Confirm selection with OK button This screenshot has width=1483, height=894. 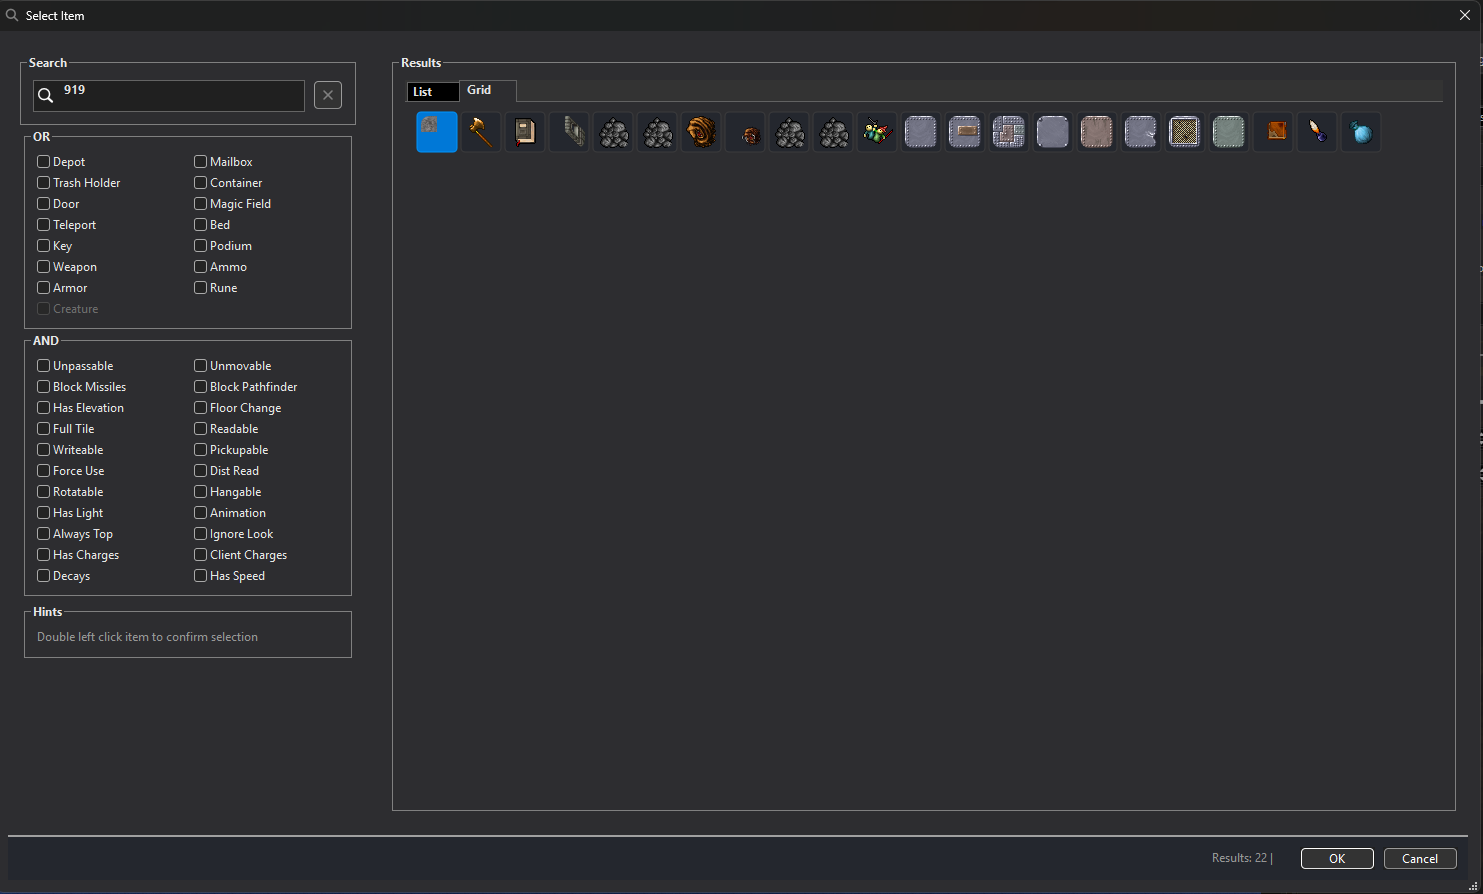[1337, 858]
